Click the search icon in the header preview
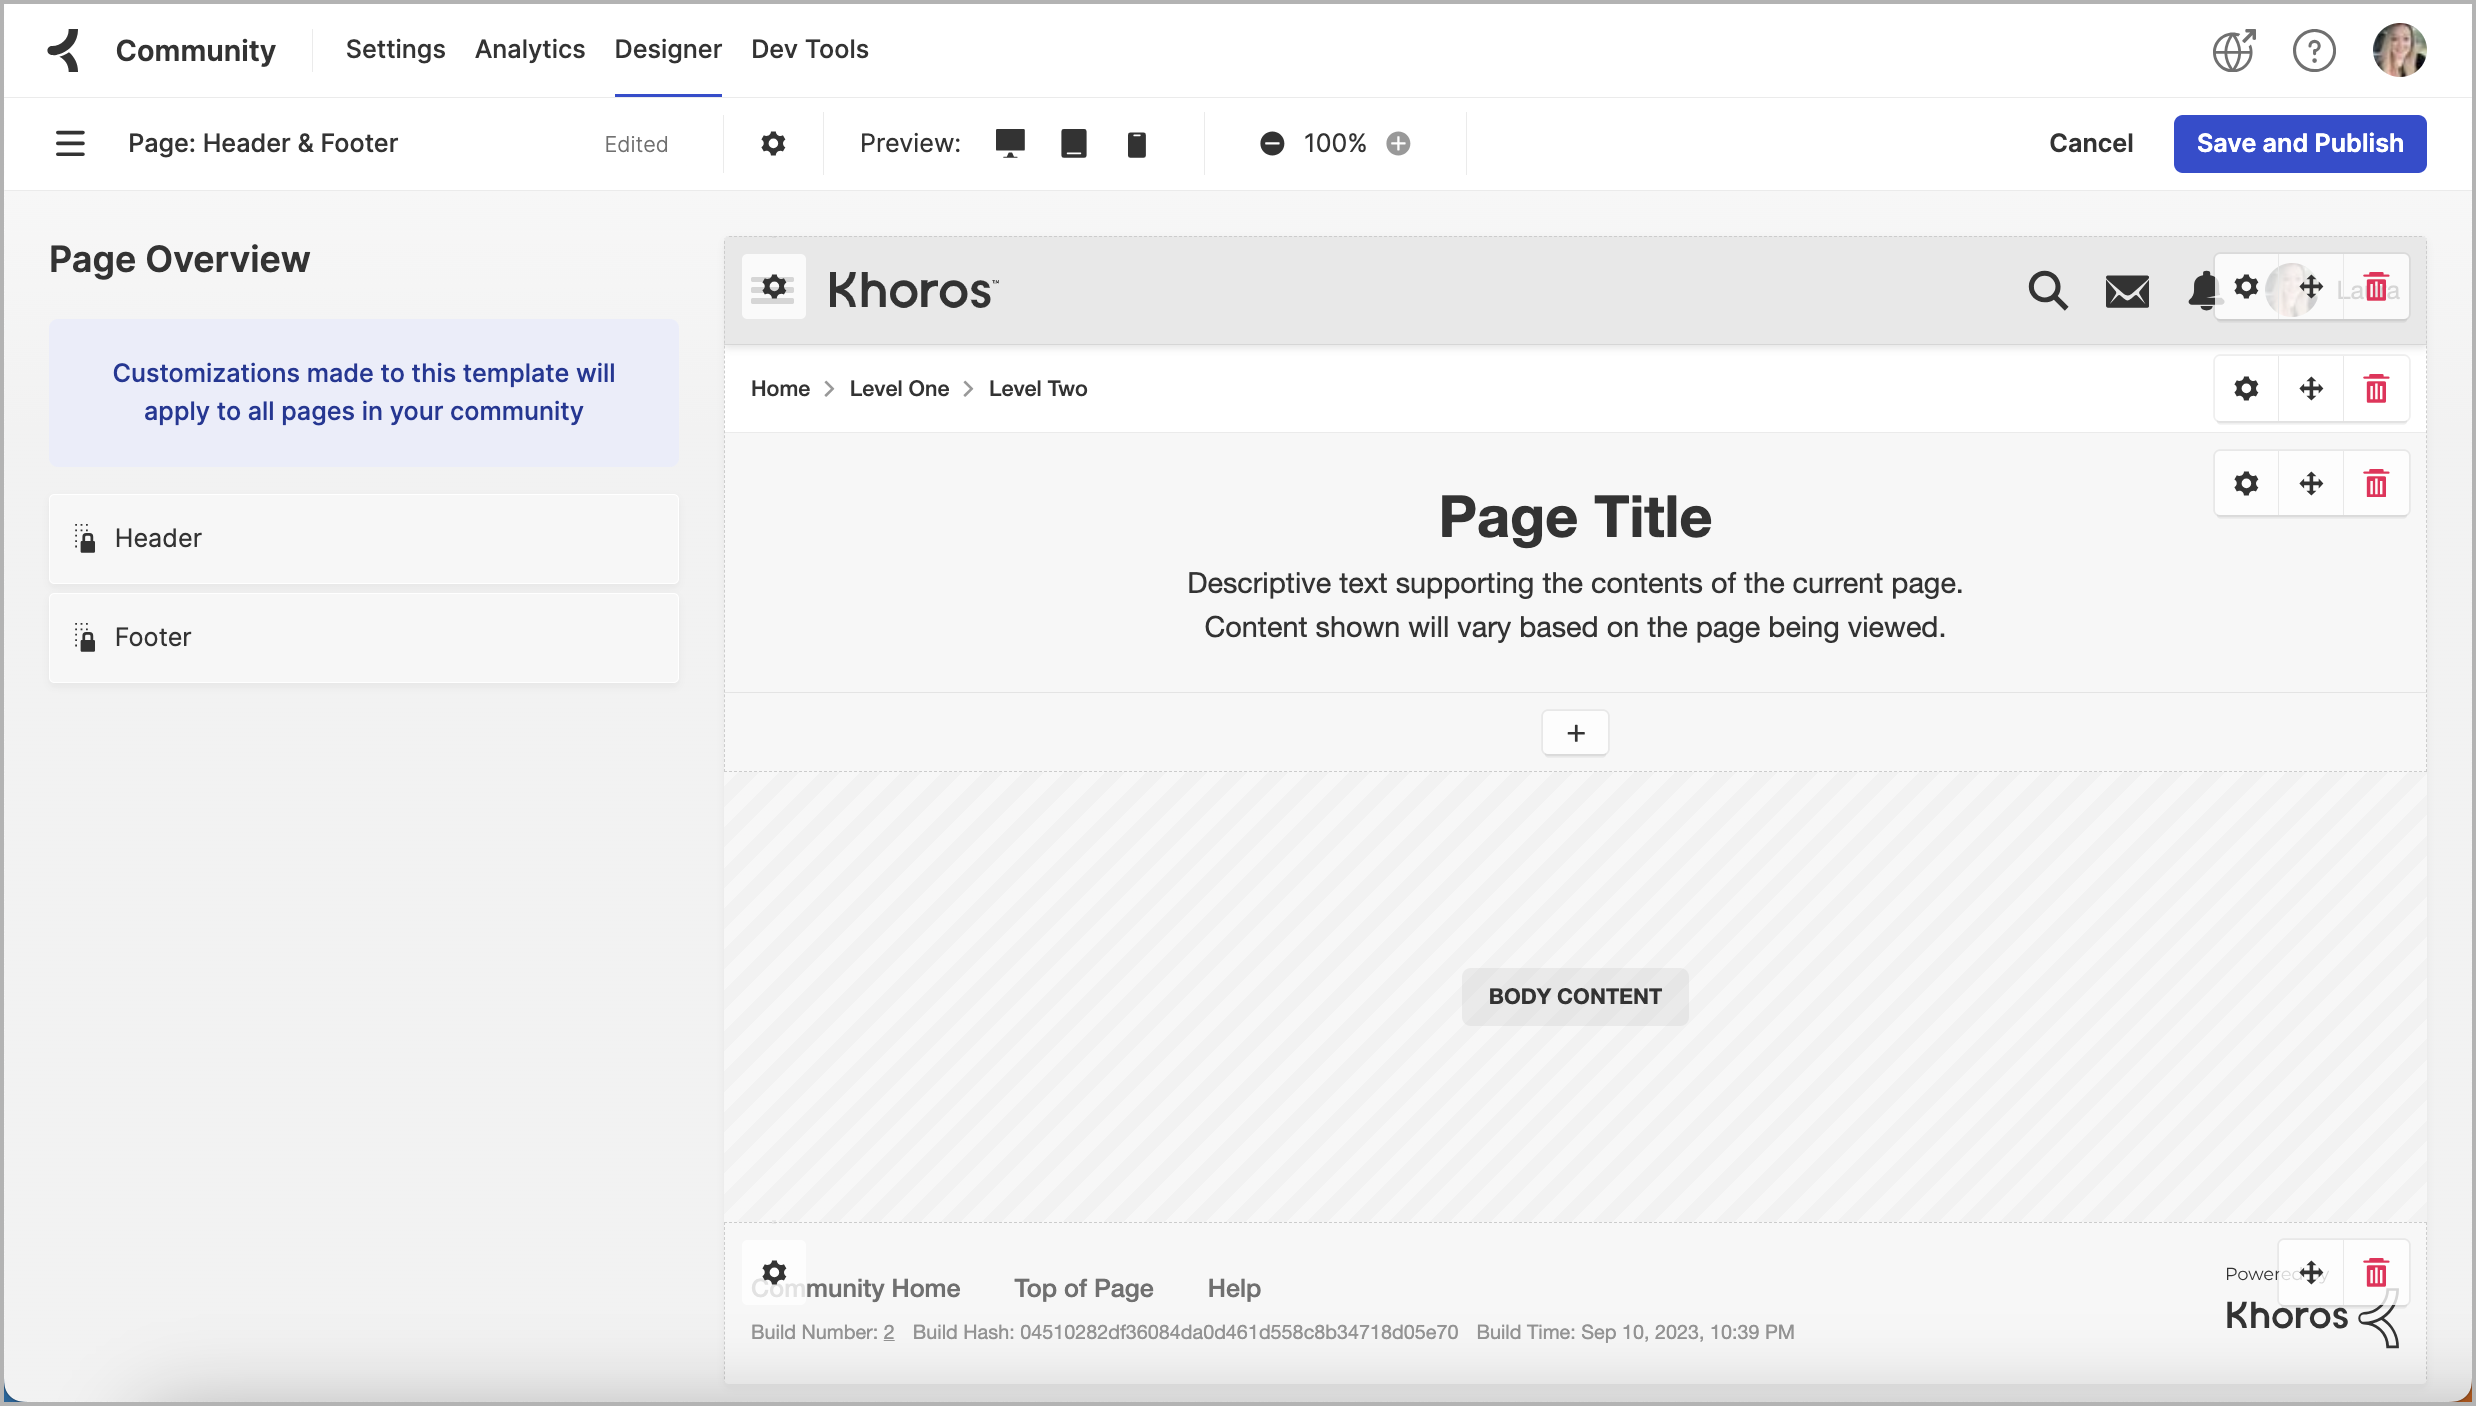The image size is (2476, 1406). pos(2047,290)
